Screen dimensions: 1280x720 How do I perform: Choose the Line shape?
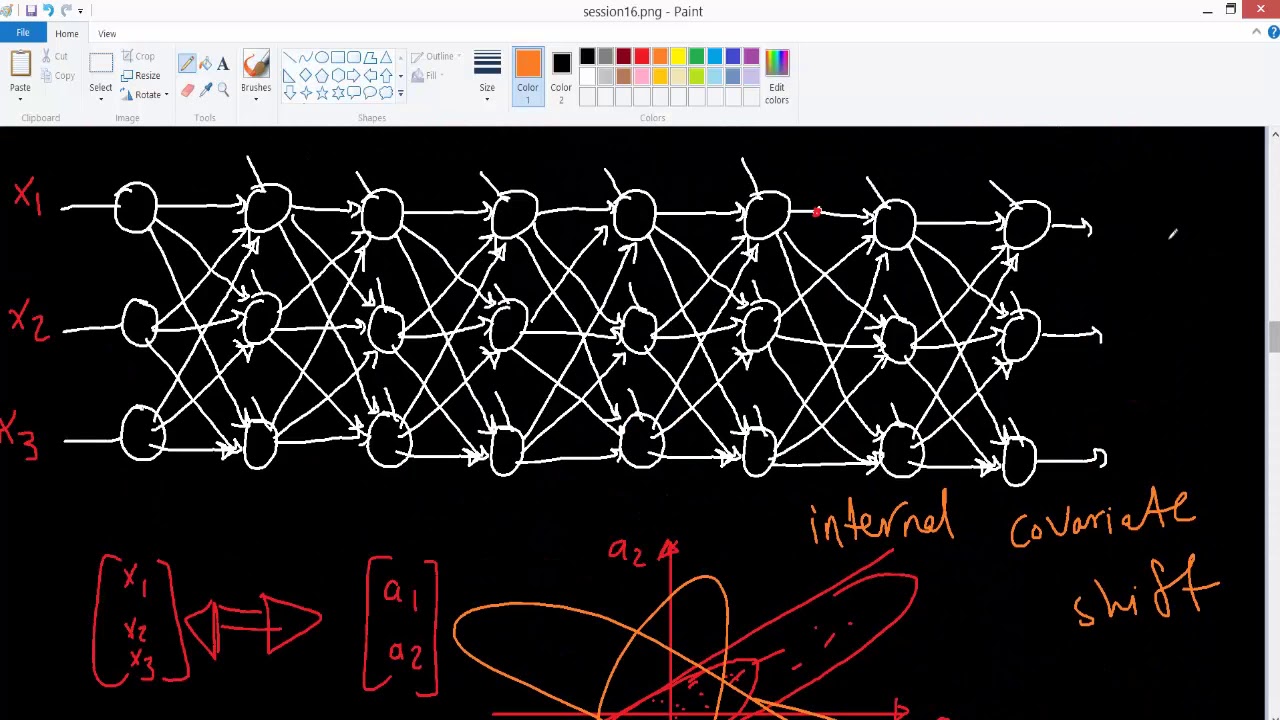(289, 57)
